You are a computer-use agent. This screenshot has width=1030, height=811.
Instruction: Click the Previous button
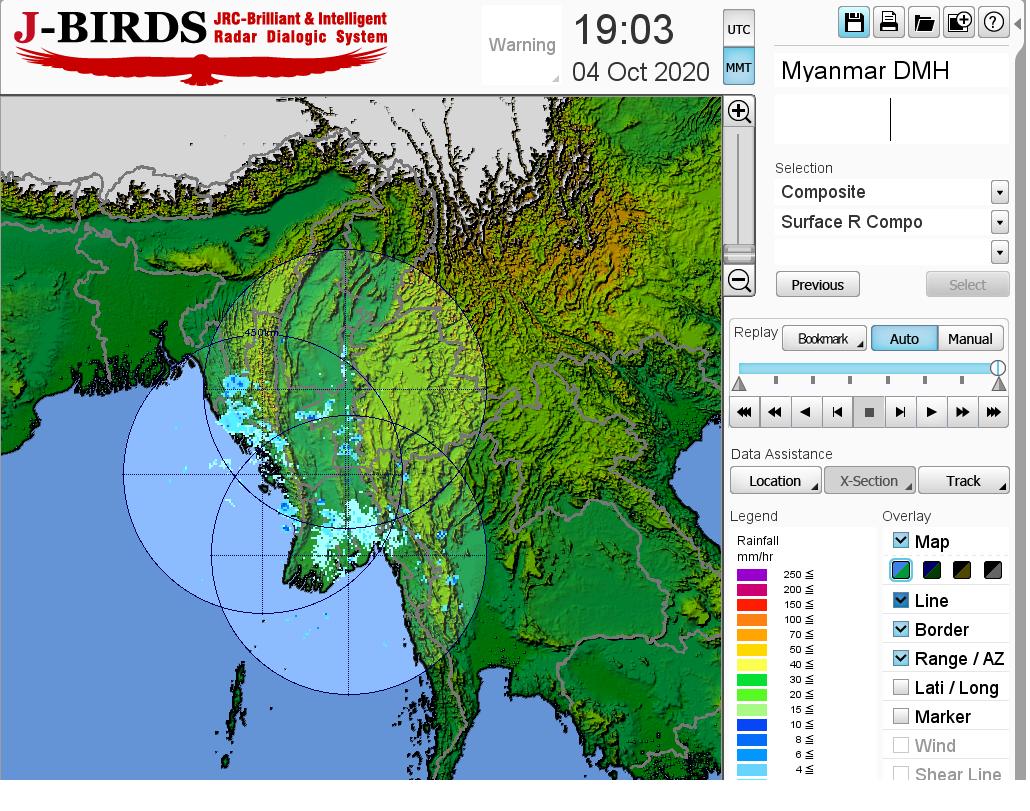coord(817,285)
